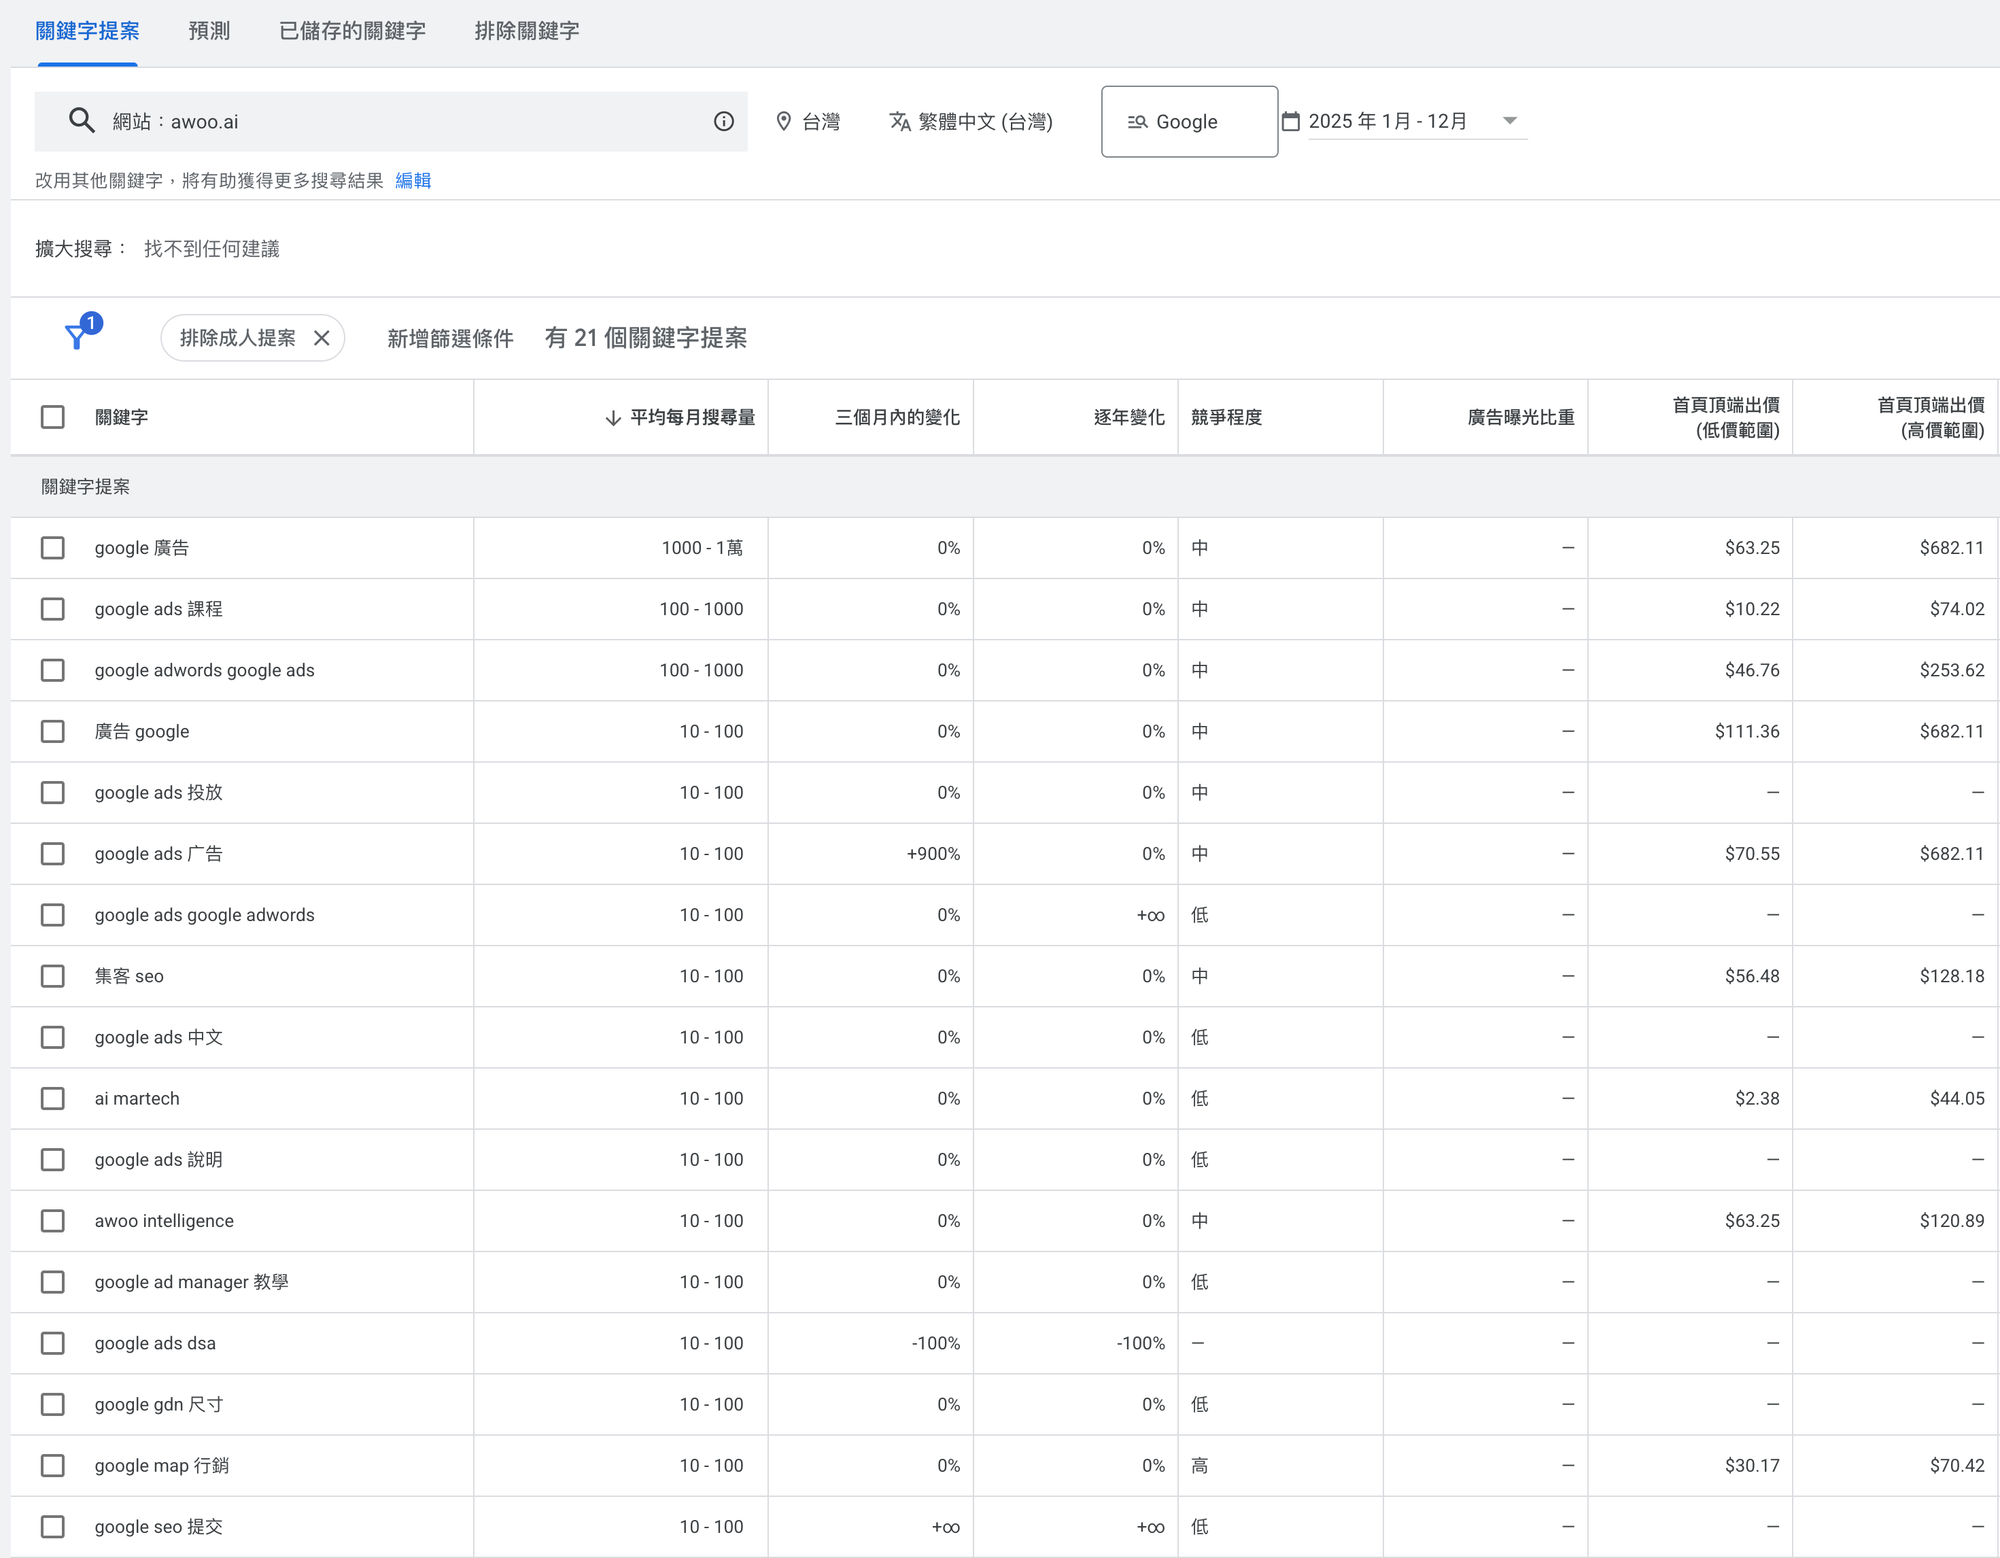Click sort arrow on 平均每月搜尋量 column
Screen dimensions: 2000x1558
[x=613, y=418]
